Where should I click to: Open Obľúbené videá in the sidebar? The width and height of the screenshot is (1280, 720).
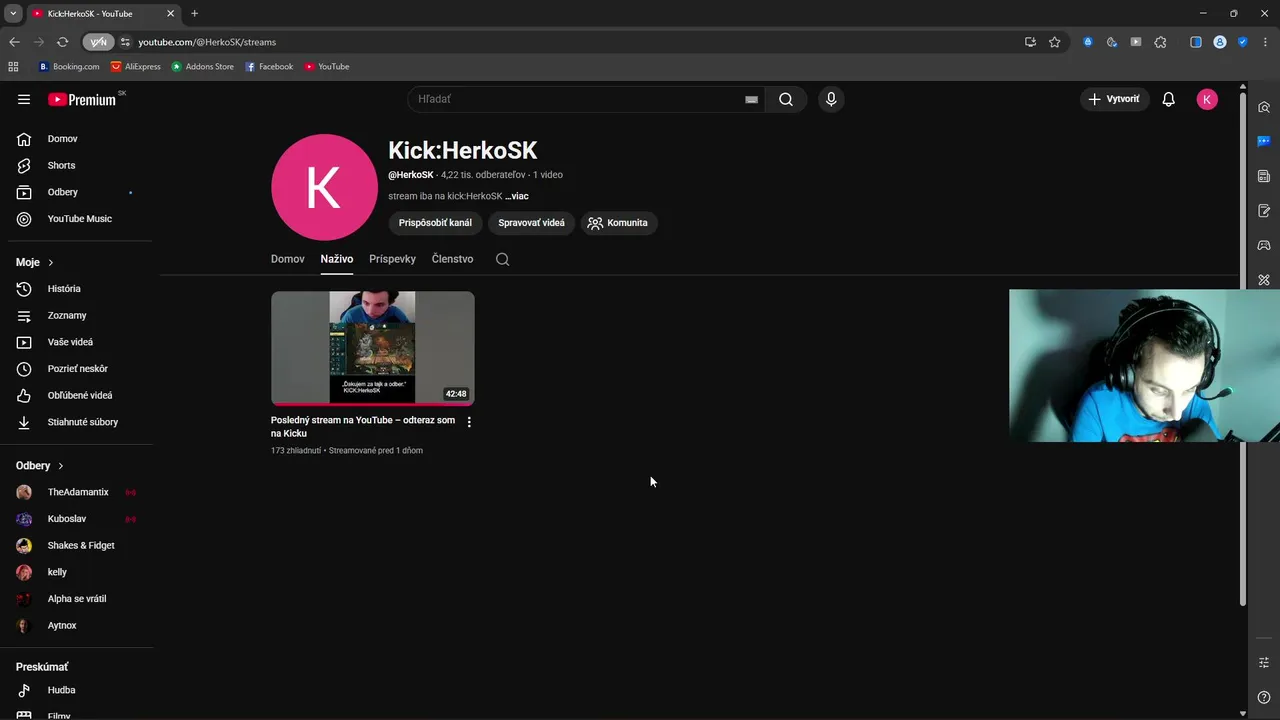(80, 395)
